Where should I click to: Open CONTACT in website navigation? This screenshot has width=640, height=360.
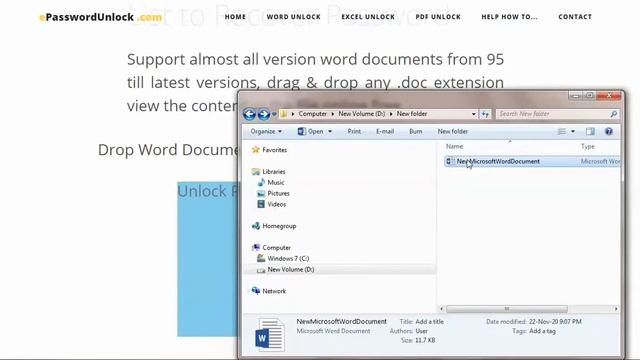[575, 17]
